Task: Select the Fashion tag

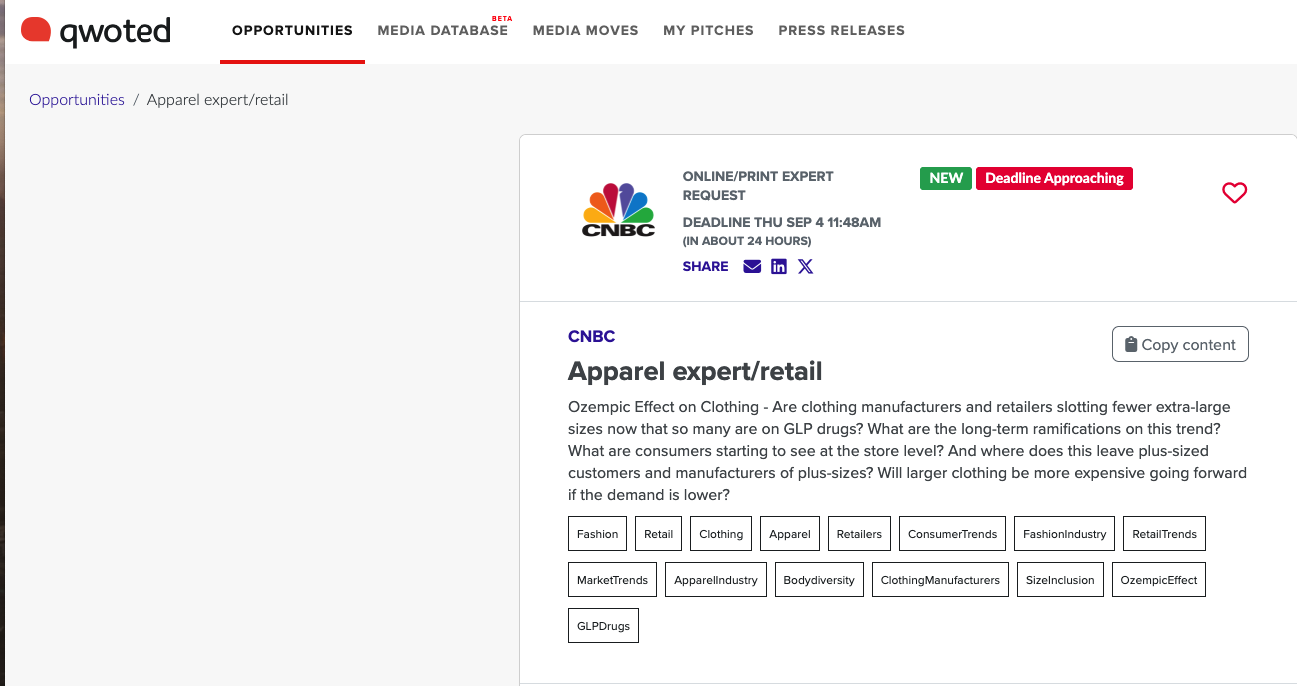Action: (x=597, y=534)
